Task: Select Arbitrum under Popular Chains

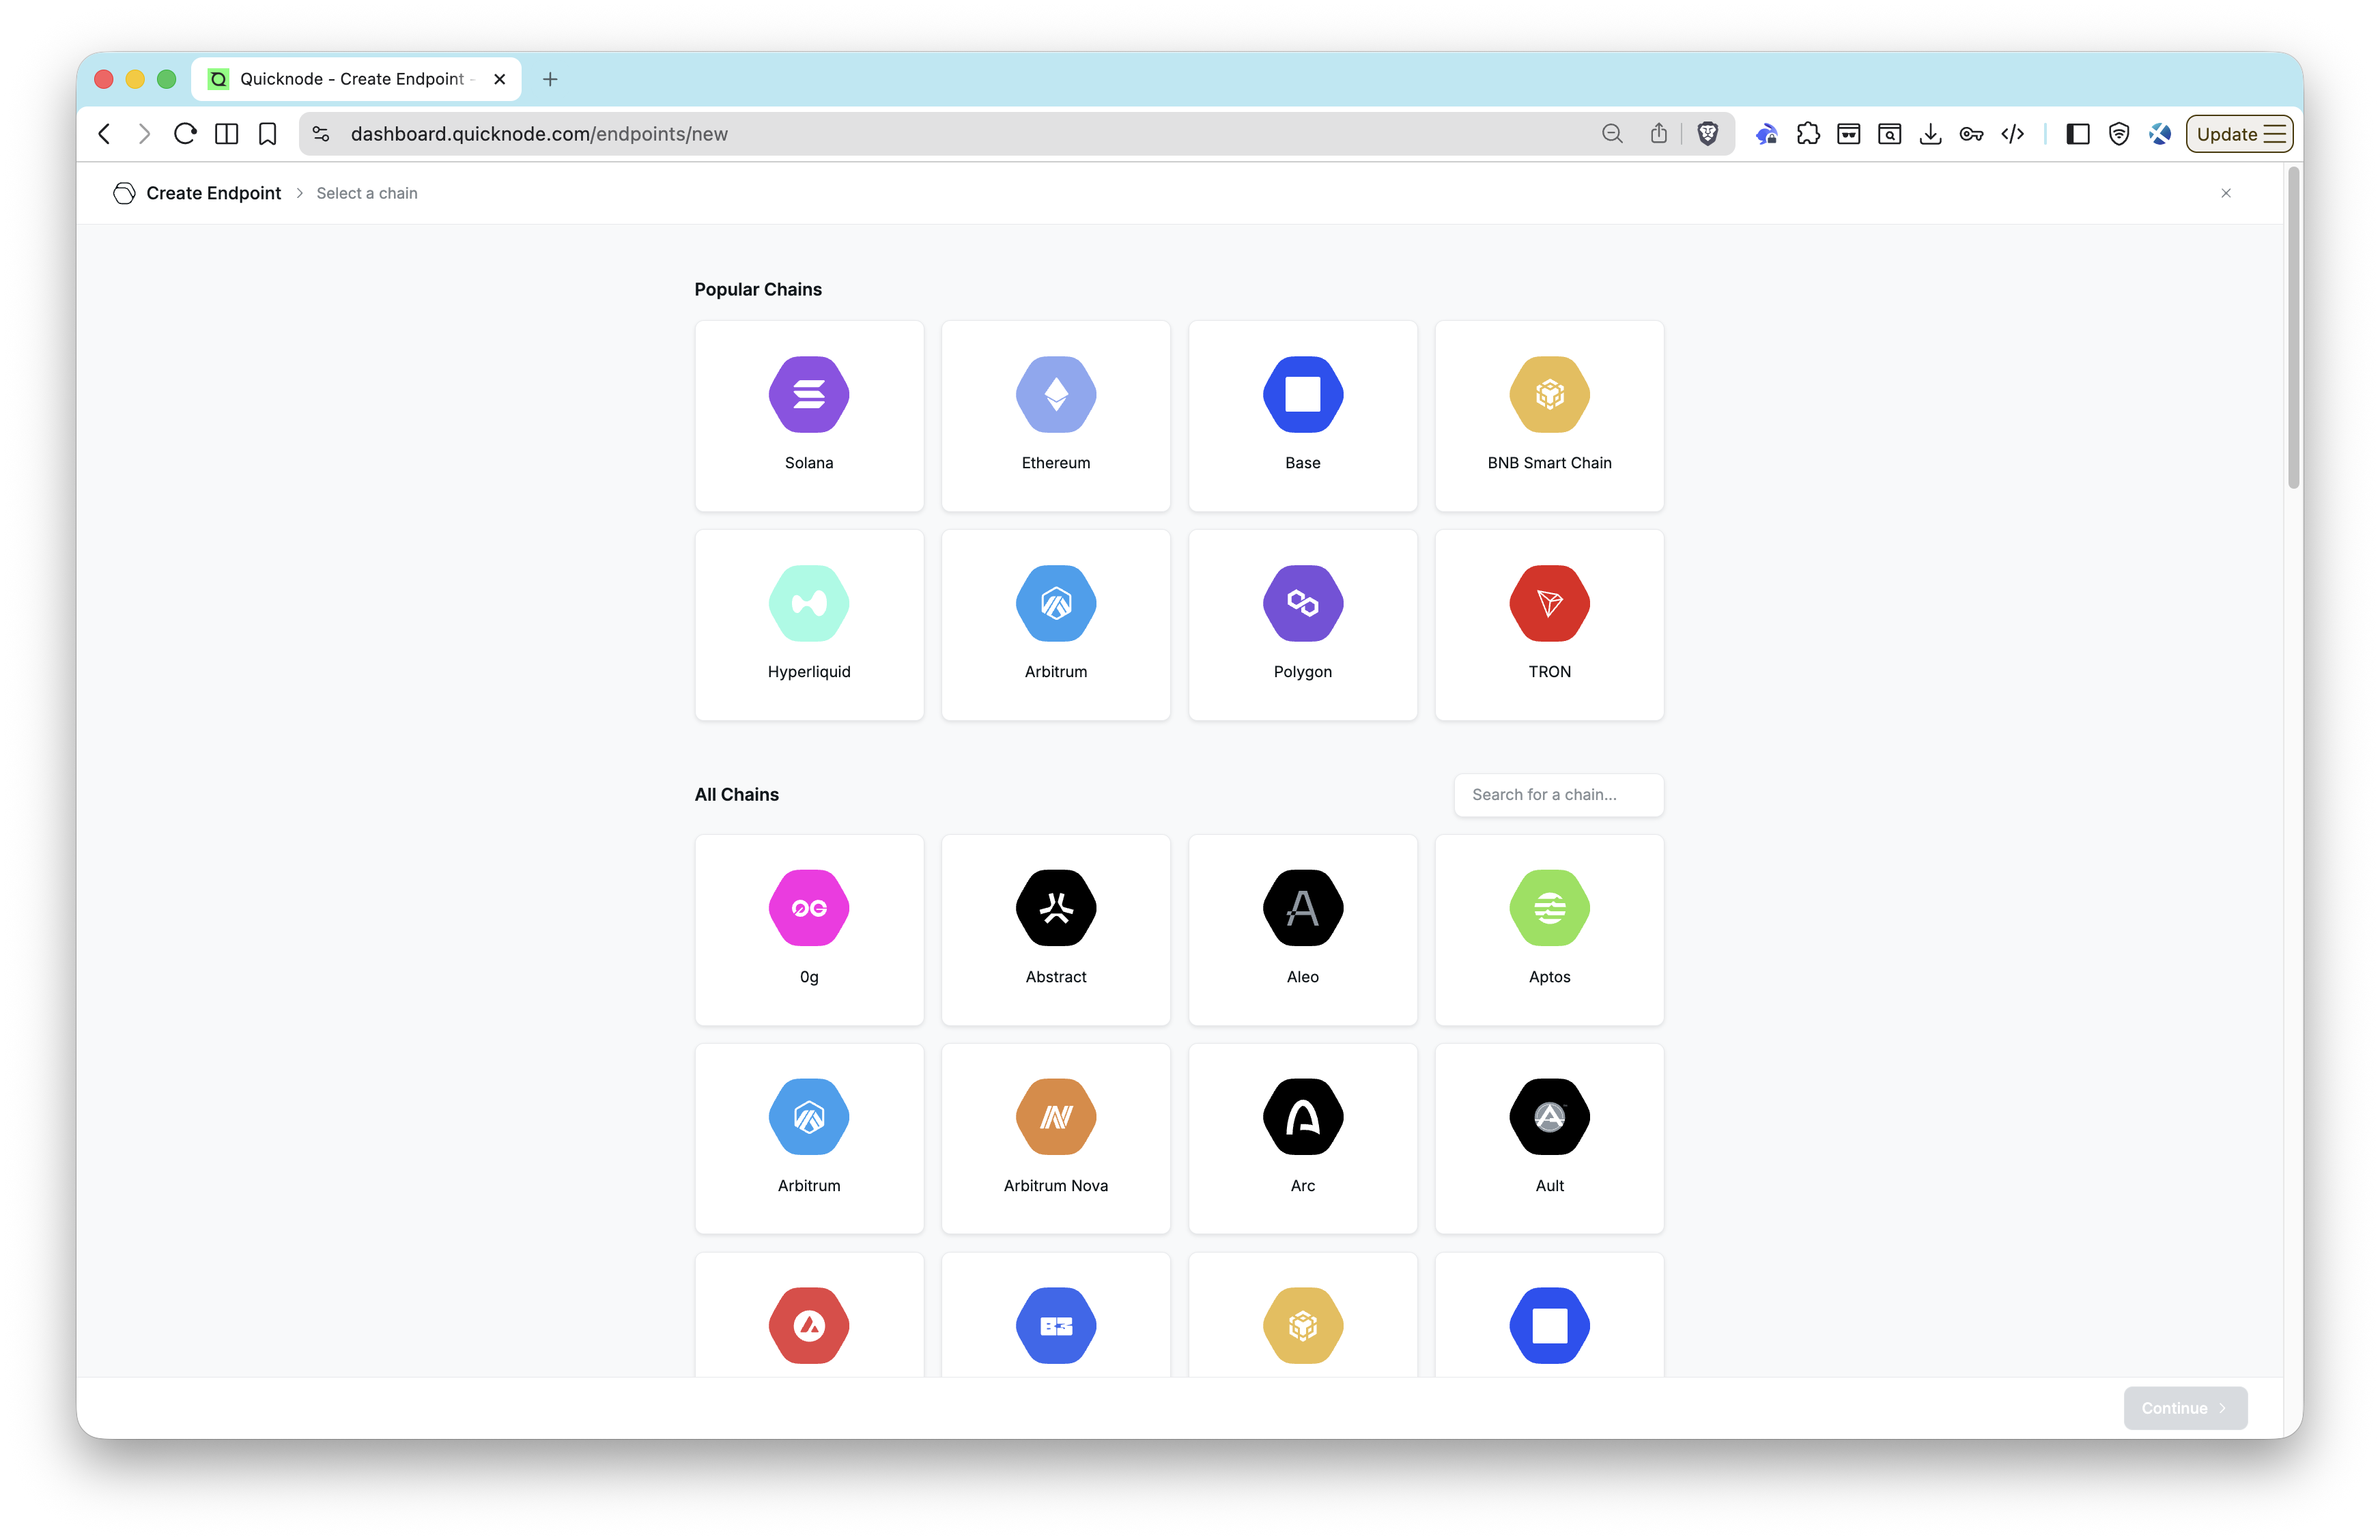Action: [1055, 624]
